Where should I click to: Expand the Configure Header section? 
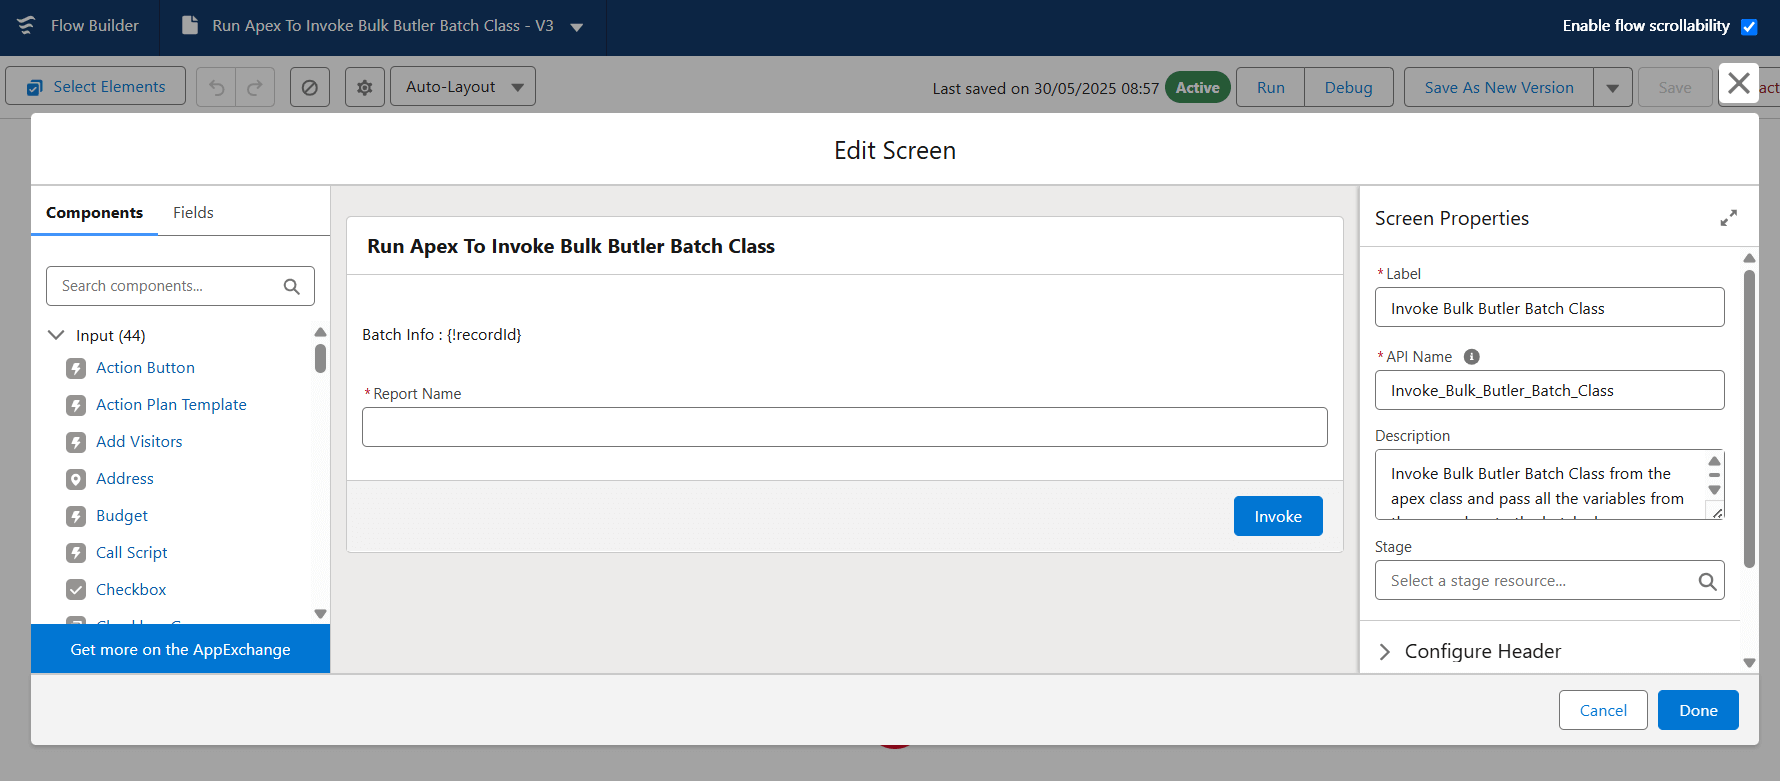click(1385, 652)
